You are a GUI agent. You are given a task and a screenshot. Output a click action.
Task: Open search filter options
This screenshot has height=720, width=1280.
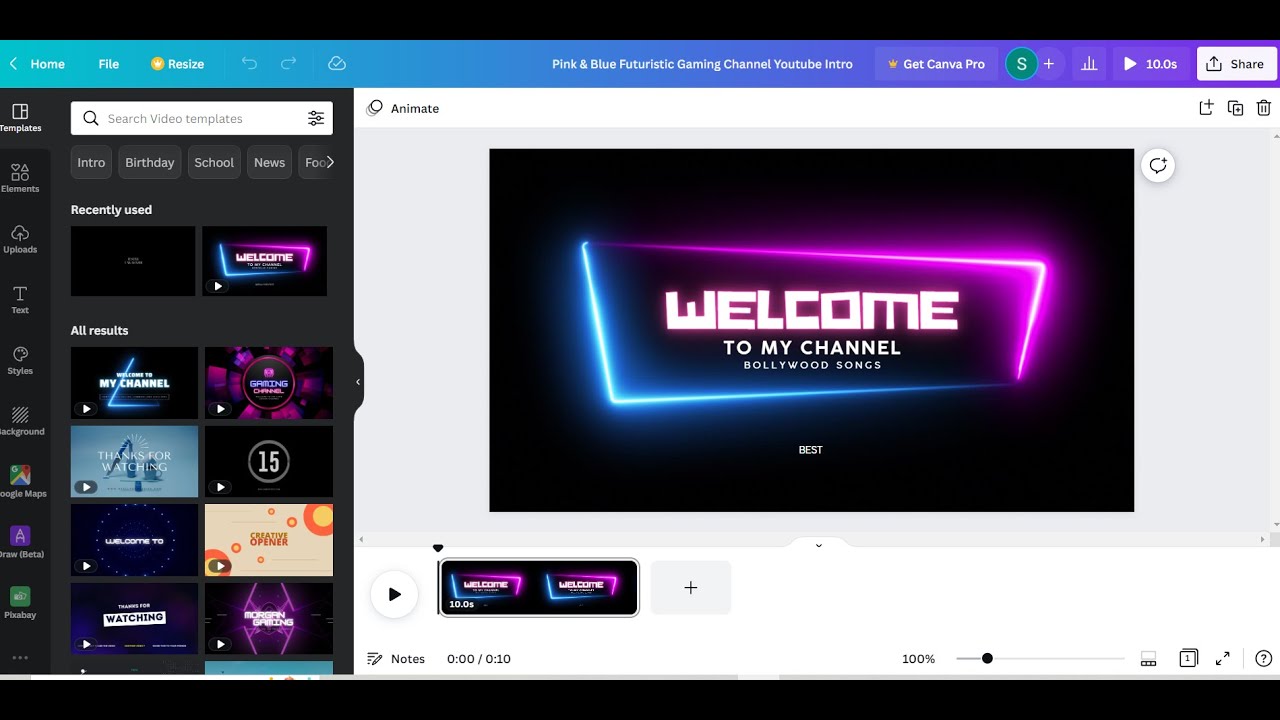[316, 118]
